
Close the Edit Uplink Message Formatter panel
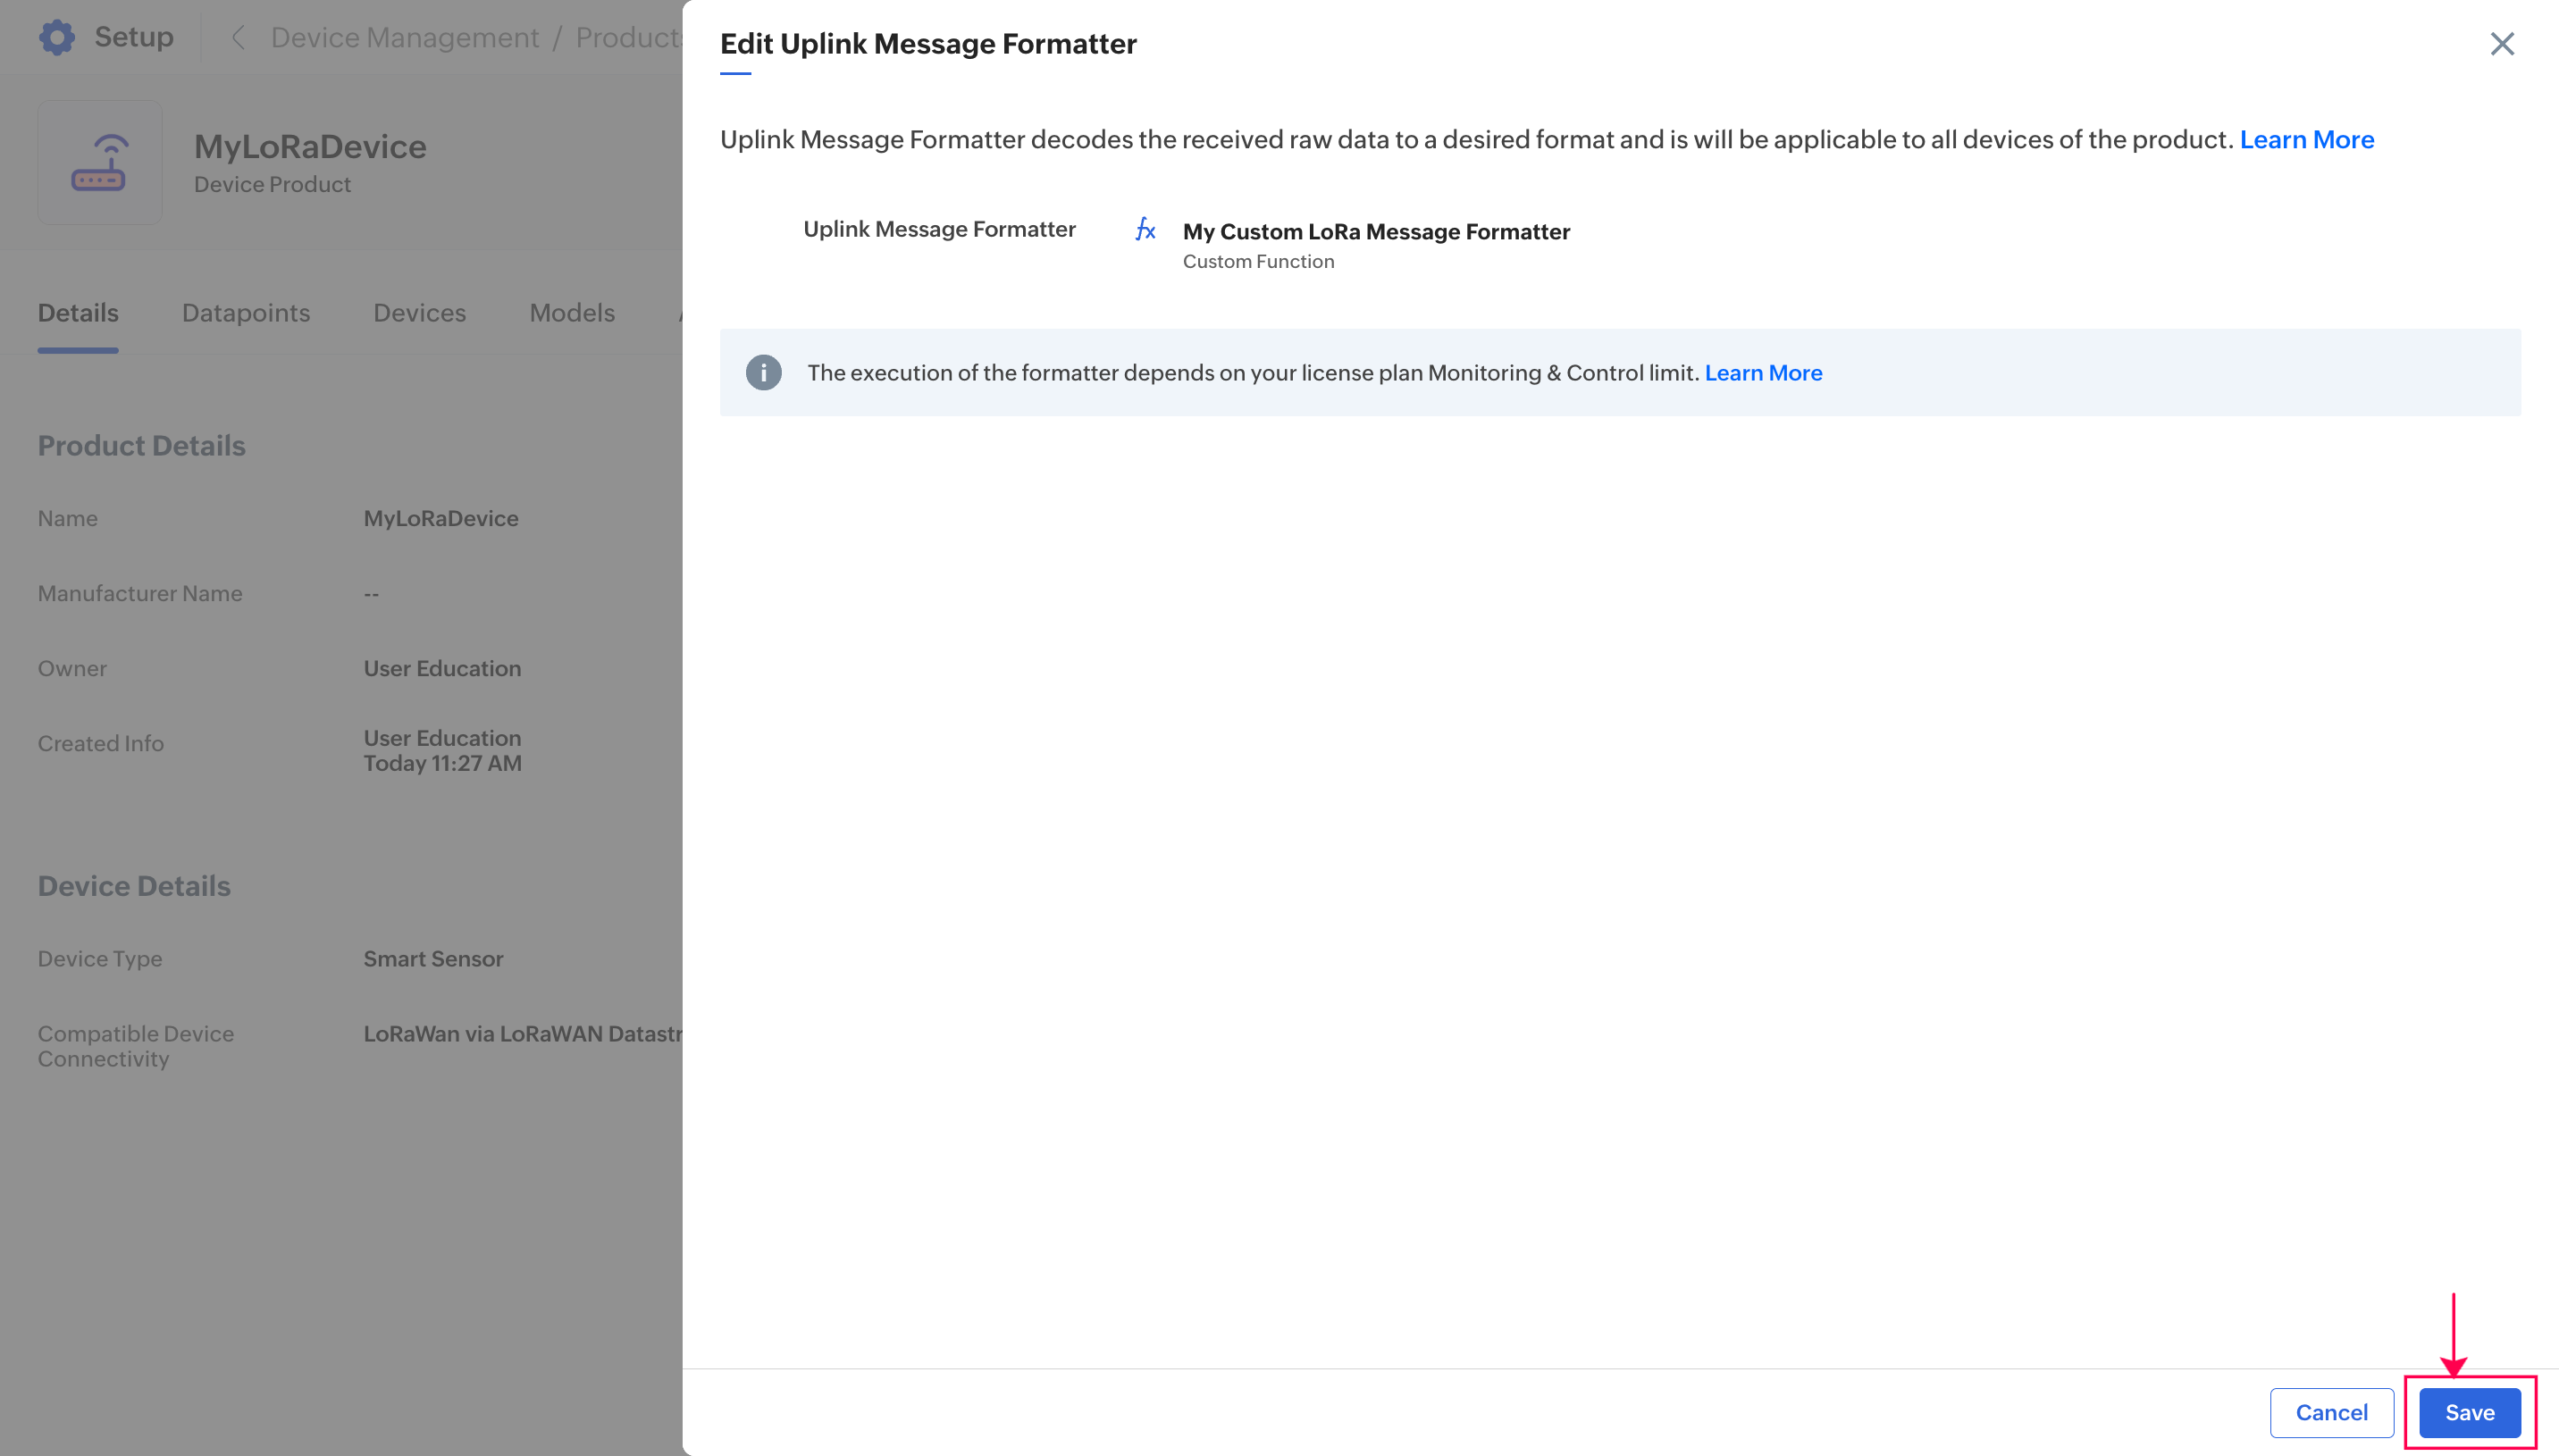coord(2501,44)
